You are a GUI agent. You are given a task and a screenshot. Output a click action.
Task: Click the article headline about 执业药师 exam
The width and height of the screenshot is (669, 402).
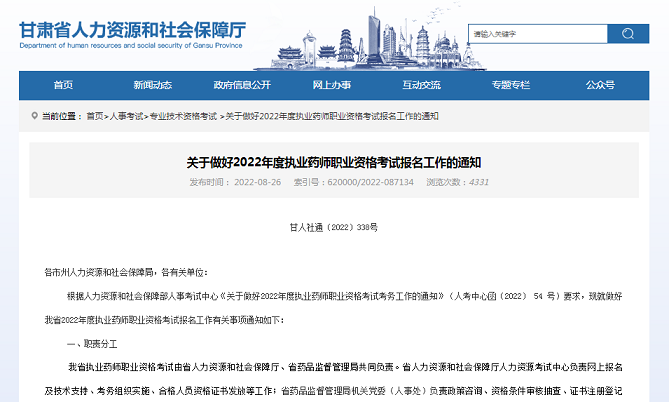pos(334,162)
